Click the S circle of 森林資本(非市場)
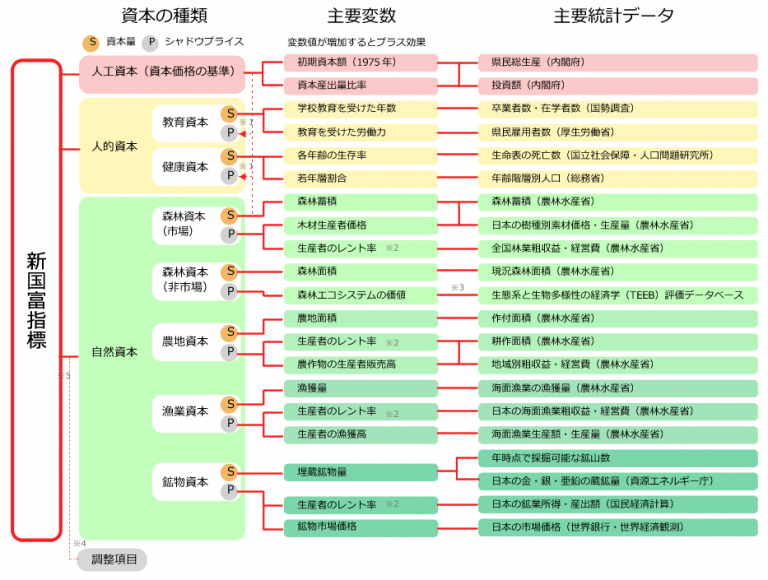Viewport: 768px width, 580px height. [229, 271]
